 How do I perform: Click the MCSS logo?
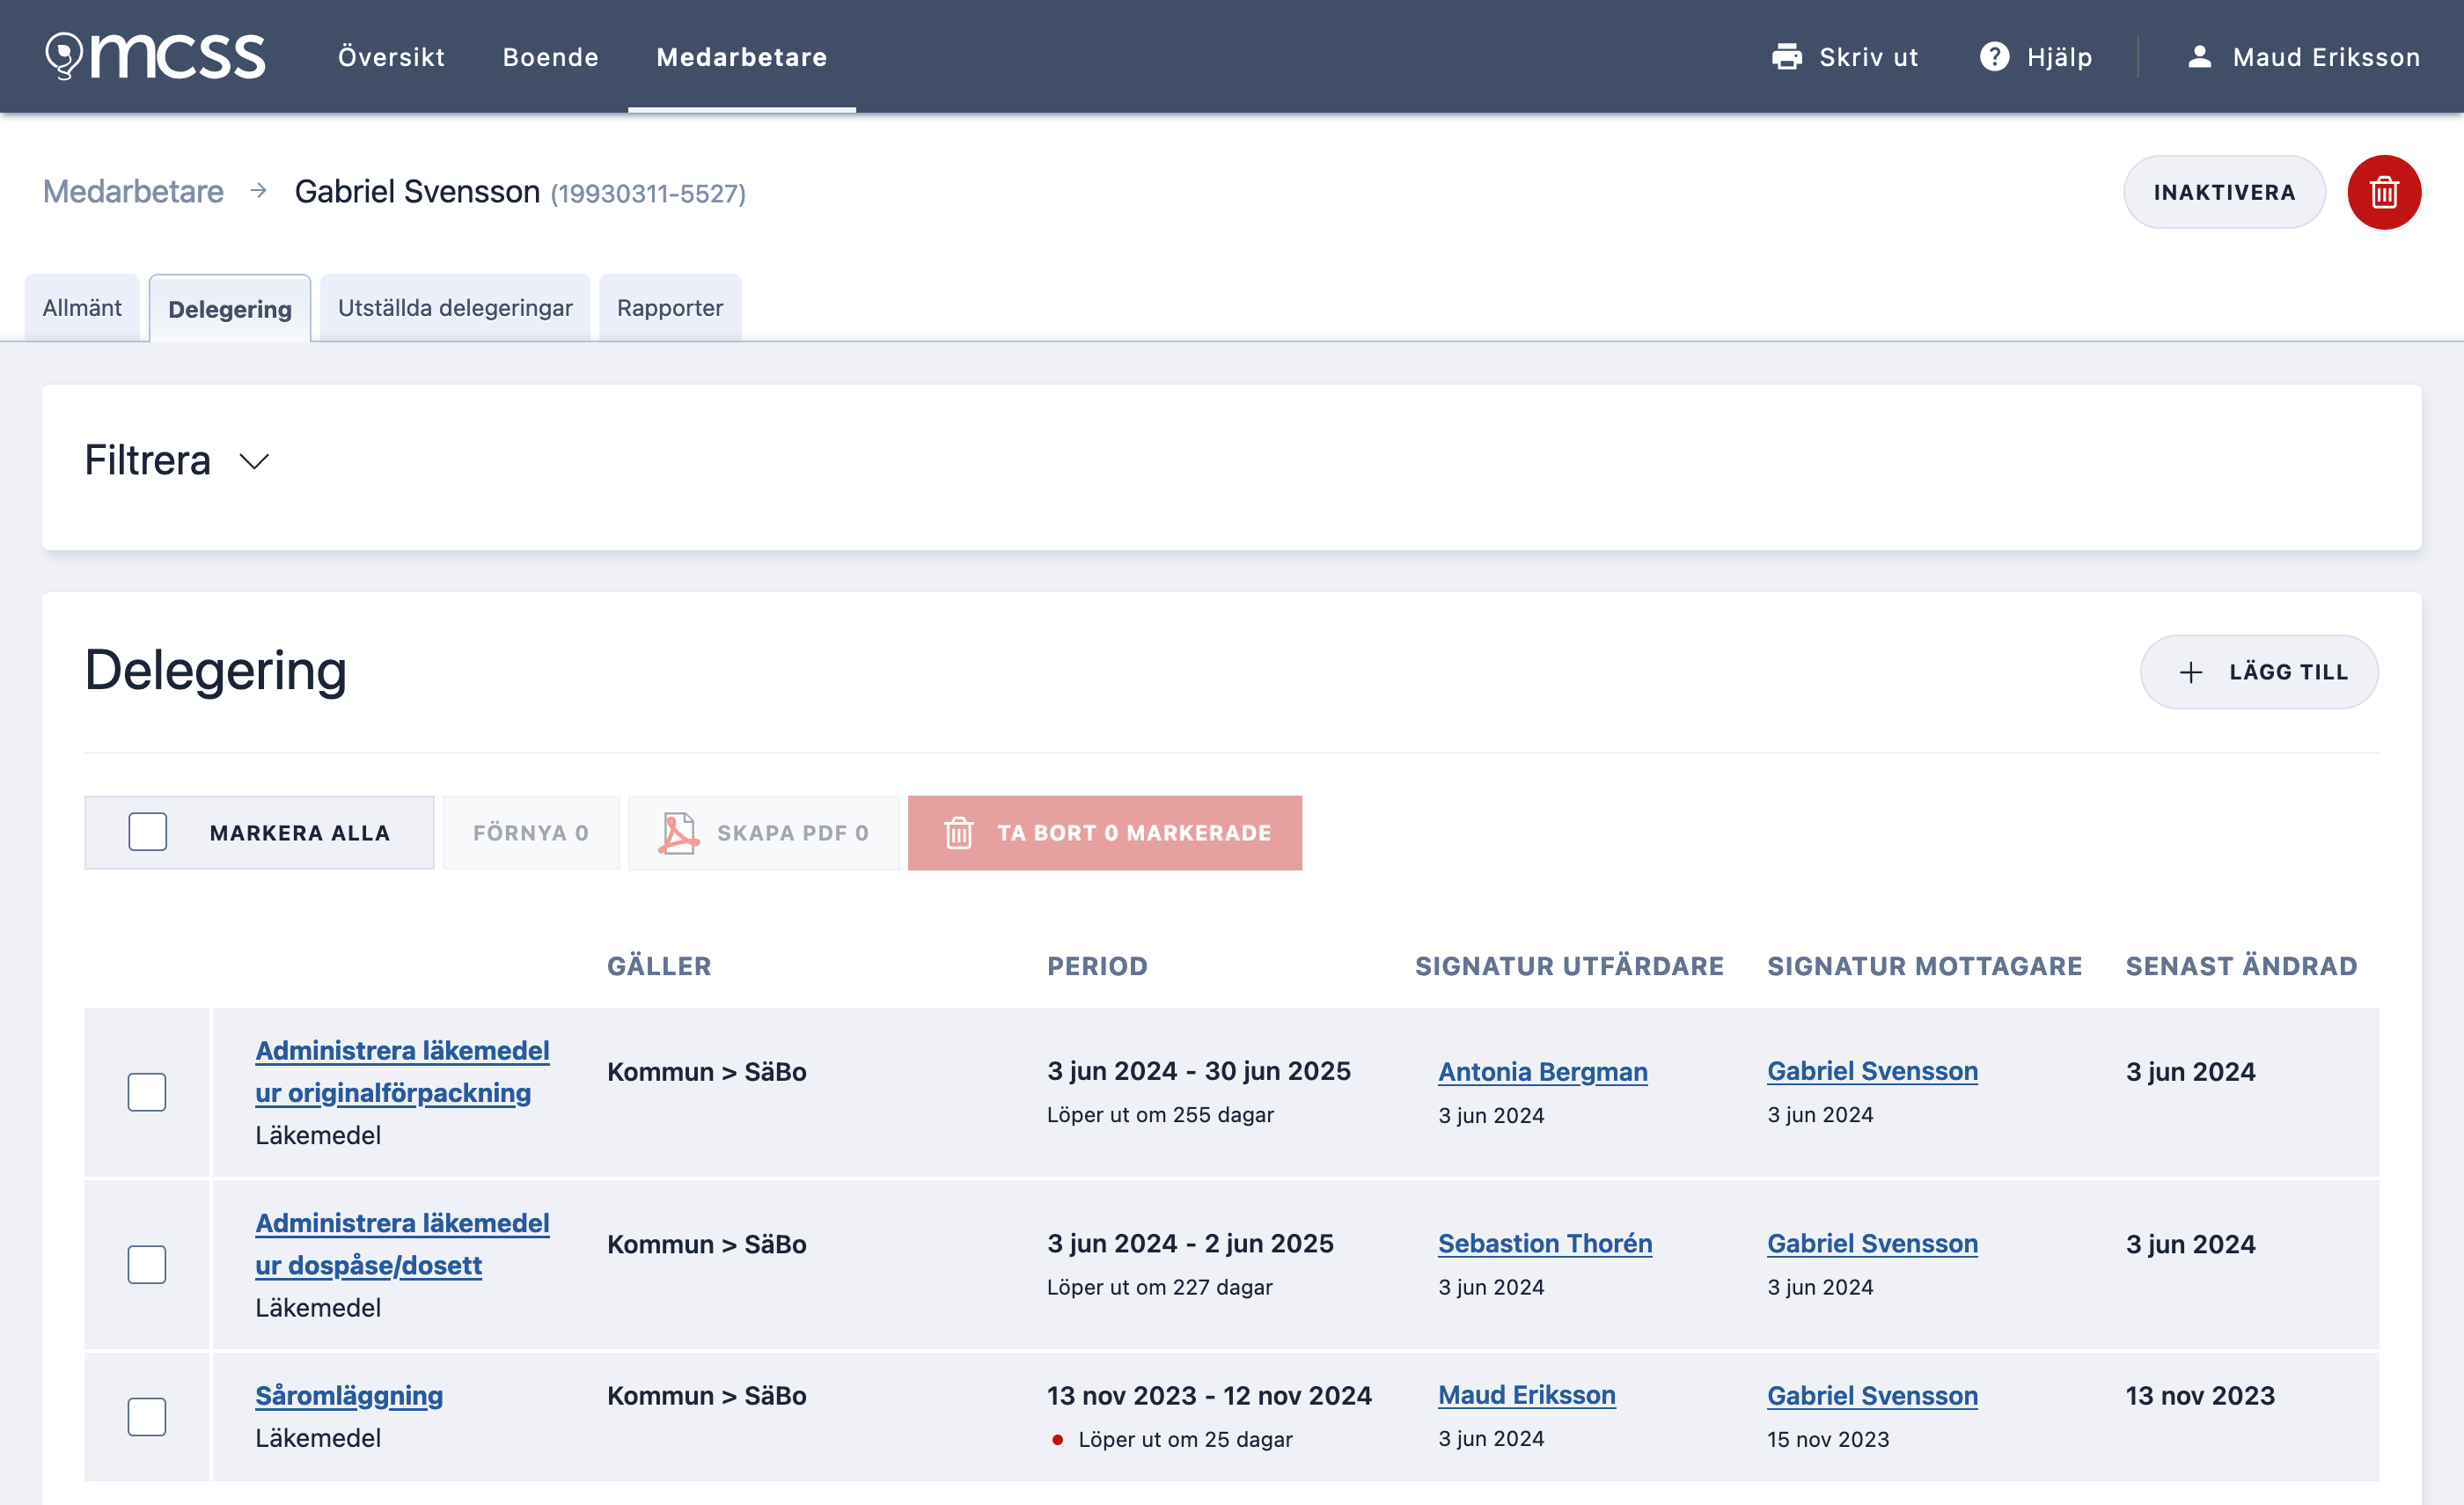[155, 56]
